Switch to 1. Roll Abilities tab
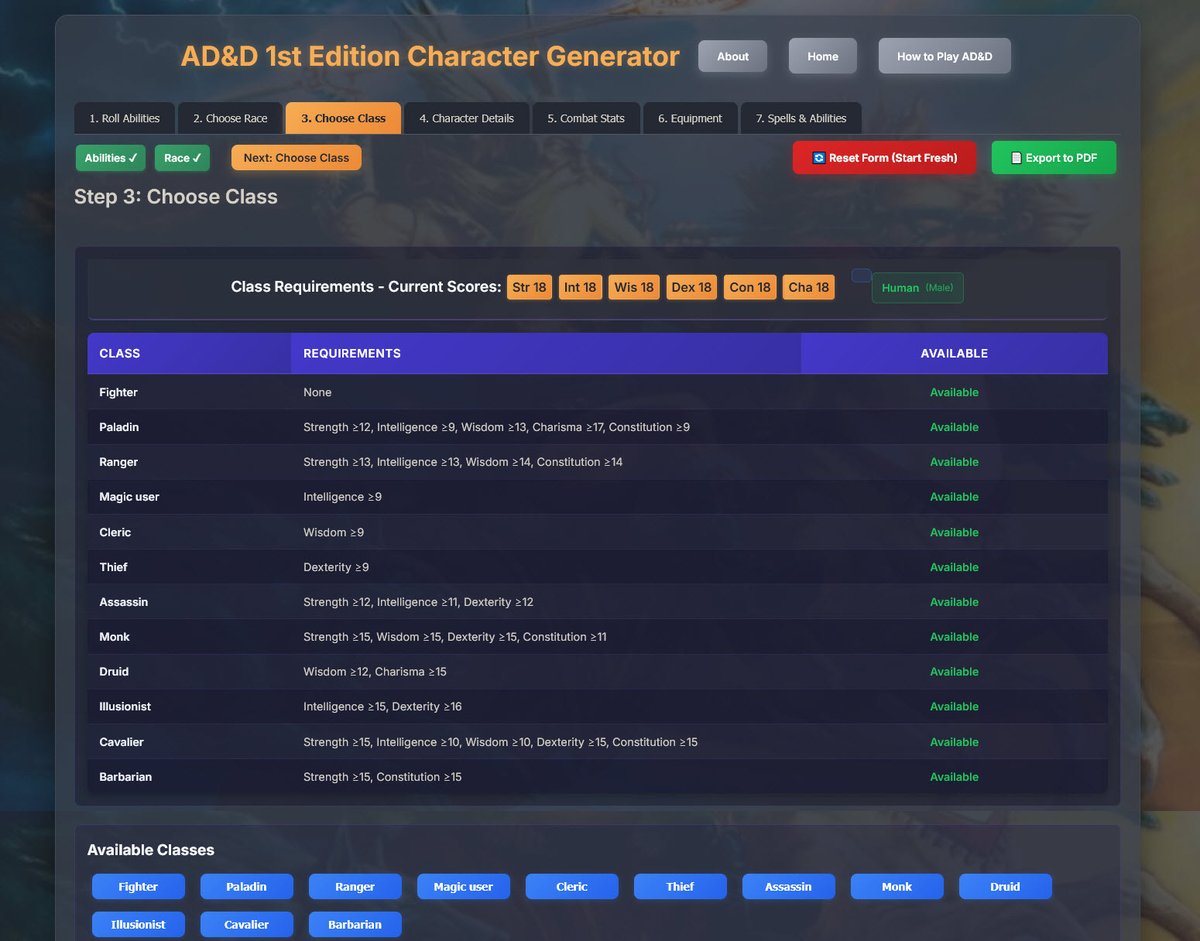The image size is (1200, 941). point(124,118)
